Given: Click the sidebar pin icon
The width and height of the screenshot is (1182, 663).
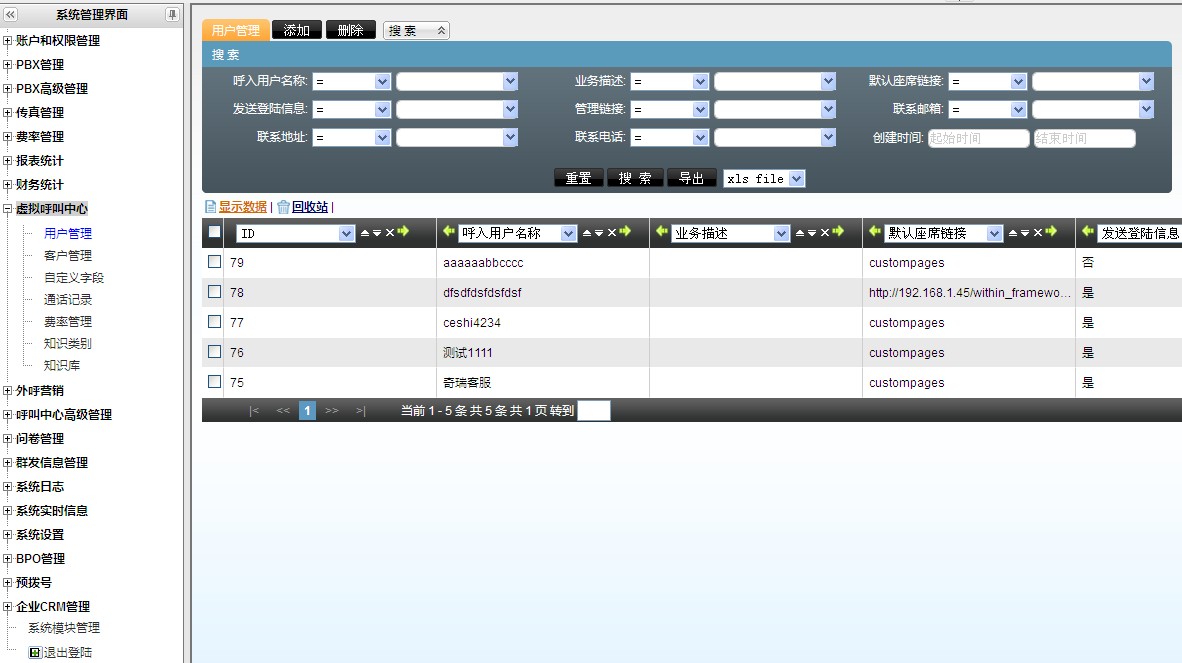Looking at the screenshot, I should (172, 15).
